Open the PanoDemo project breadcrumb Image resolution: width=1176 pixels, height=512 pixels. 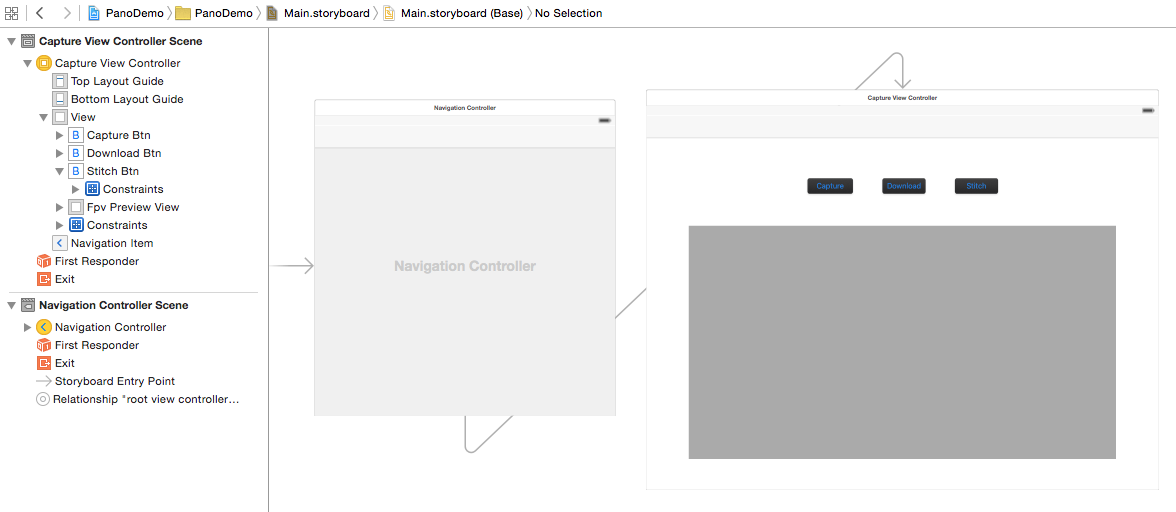click(125, 13)
